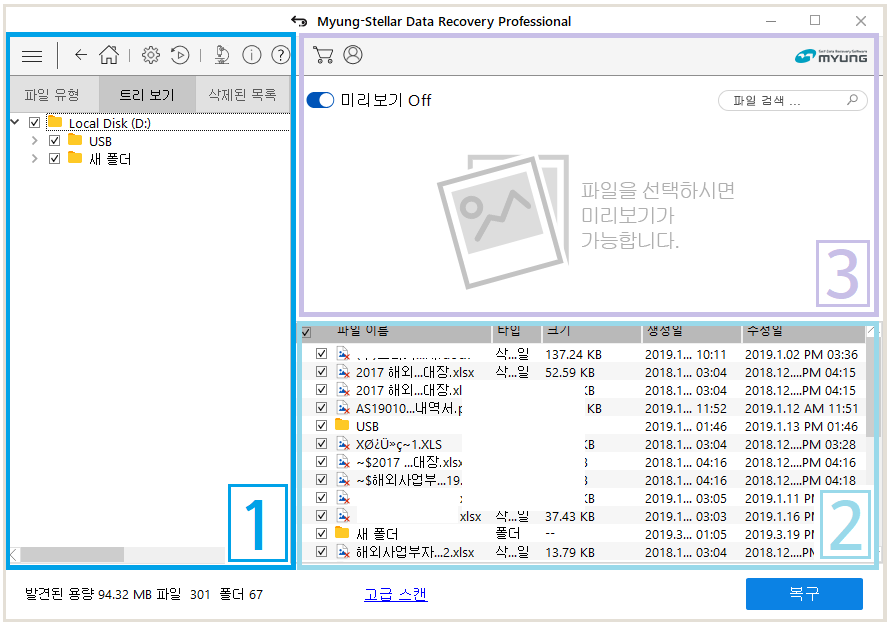Select the ~$2017 ...대장.xlsx file name
The width and height of the screenshot is (891, 626).
coord(409,462)
